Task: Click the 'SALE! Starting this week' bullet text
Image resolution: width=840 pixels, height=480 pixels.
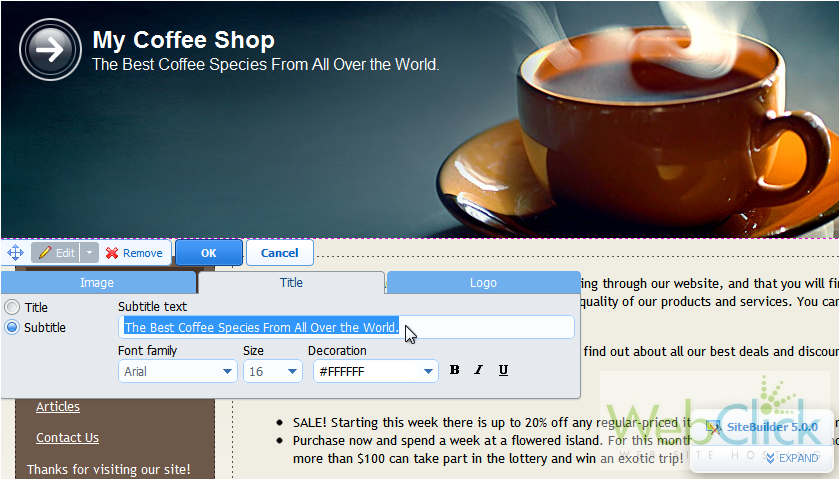Action: click(x=492, y=423)
